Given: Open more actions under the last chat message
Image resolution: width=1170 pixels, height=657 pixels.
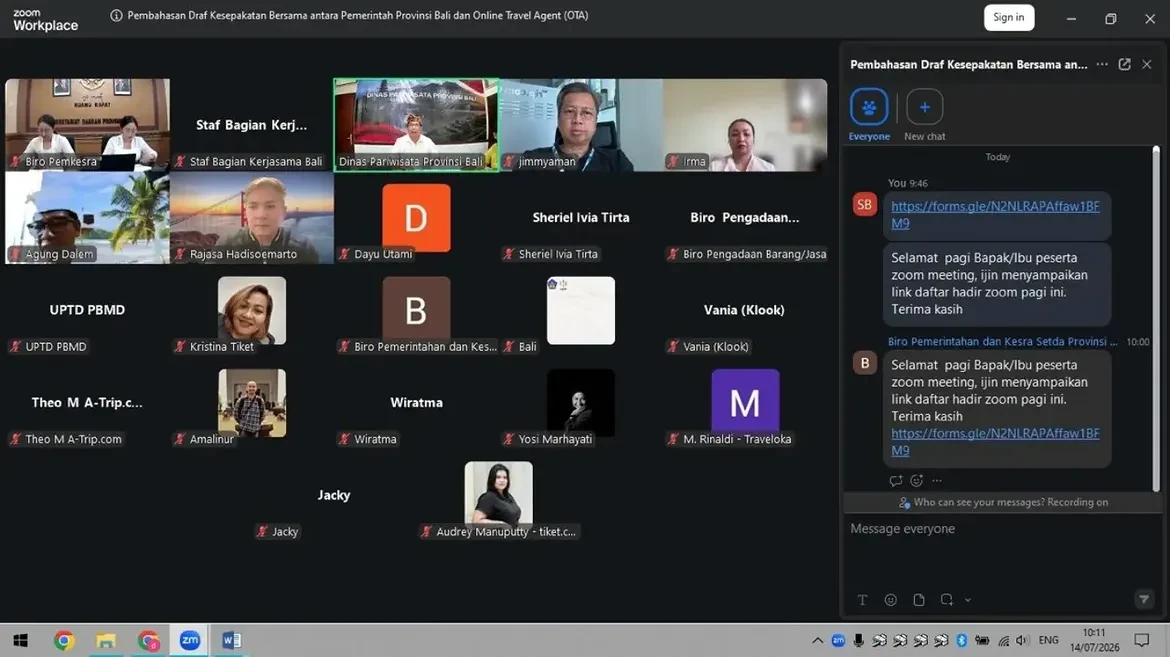Looking at the screenshot, I should tap(937, 481).
